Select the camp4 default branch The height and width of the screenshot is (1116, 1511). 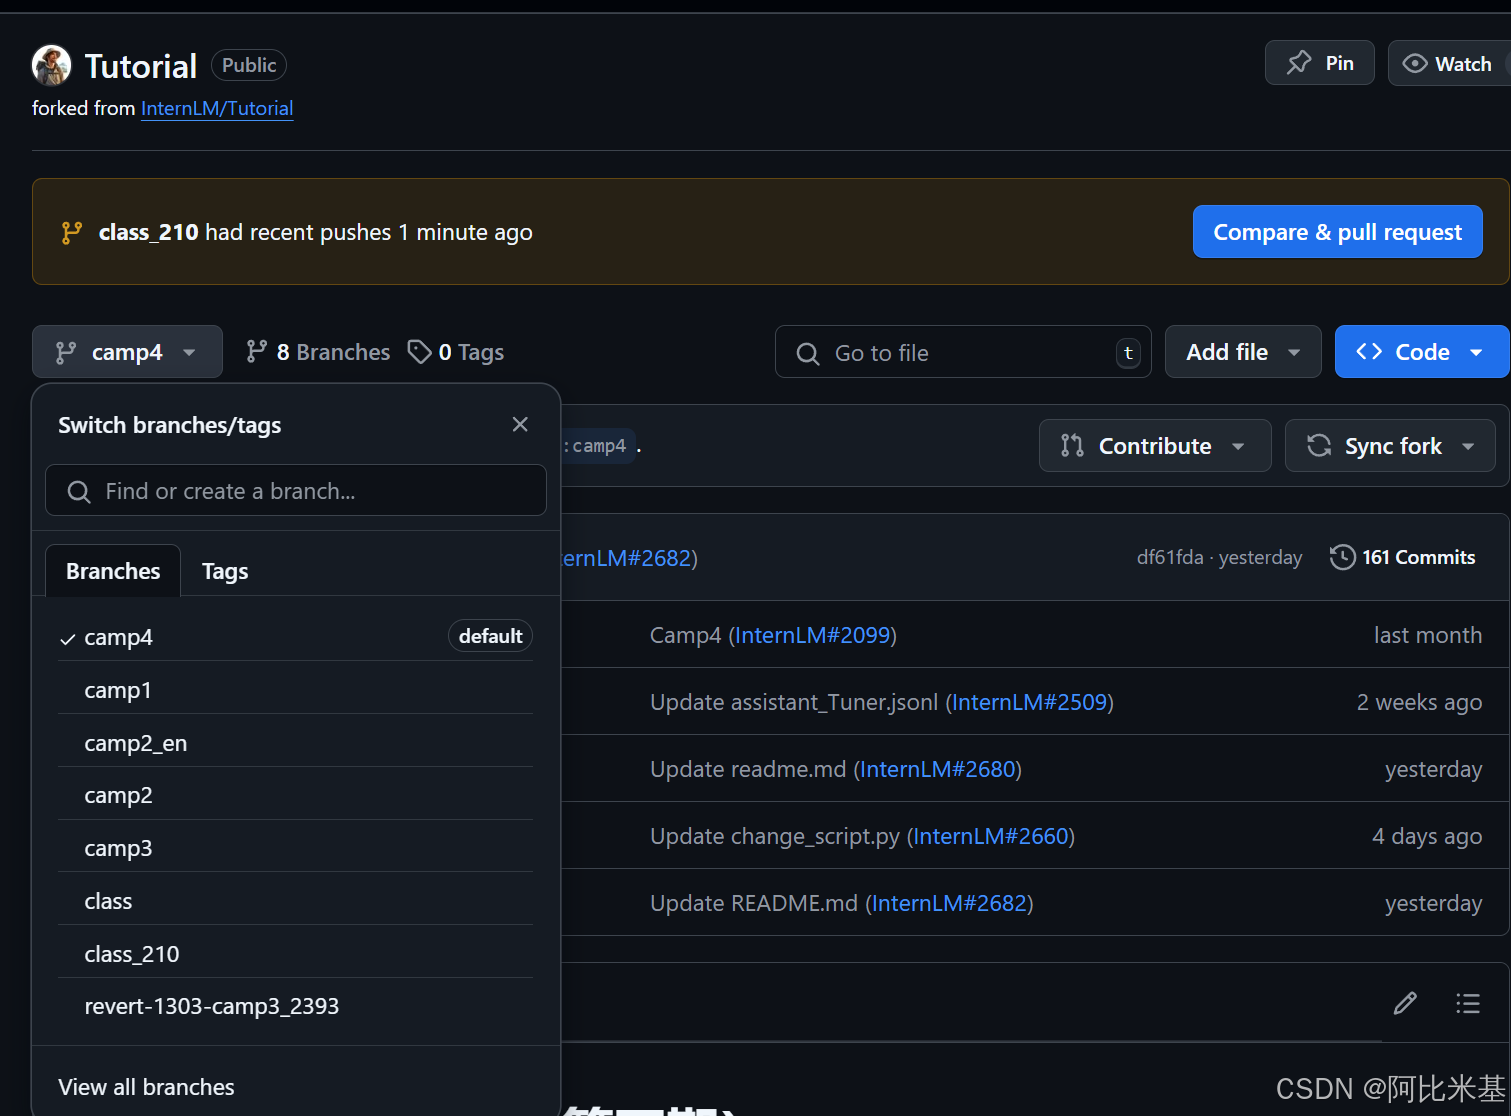tap(296, 637)
